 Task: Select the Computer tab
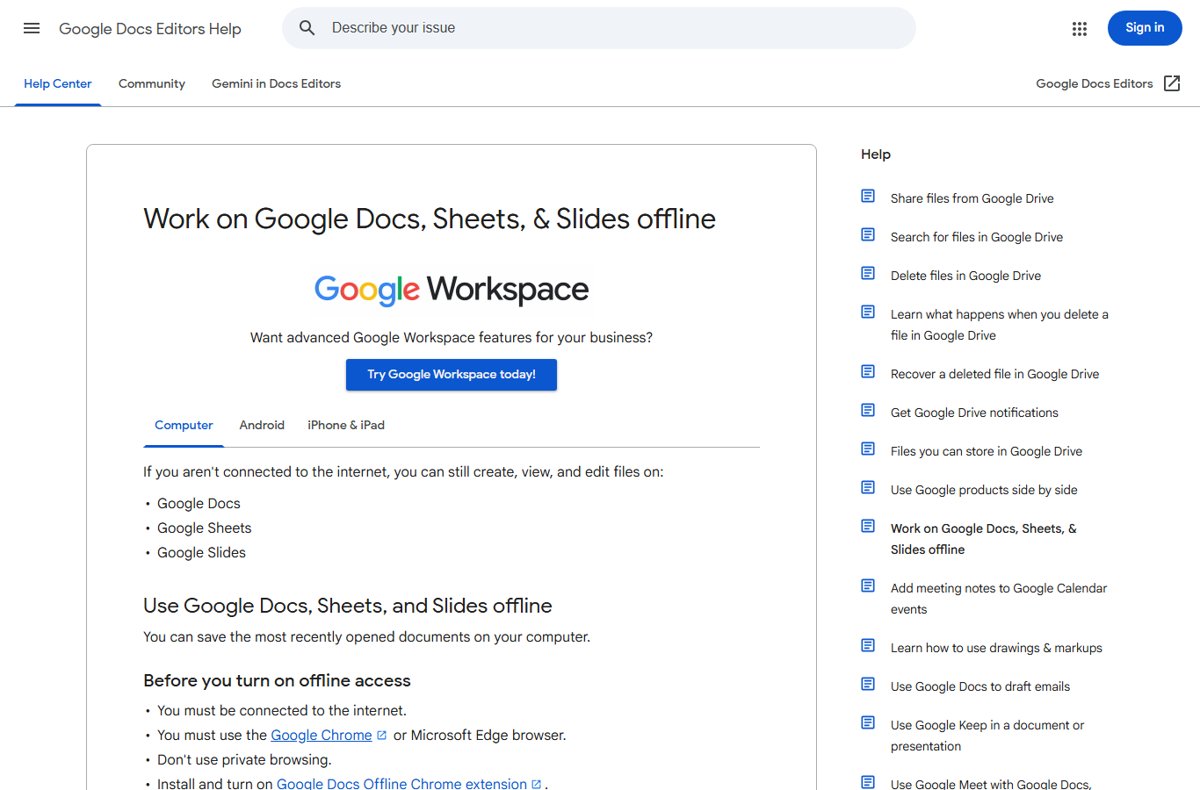[184, 425]
